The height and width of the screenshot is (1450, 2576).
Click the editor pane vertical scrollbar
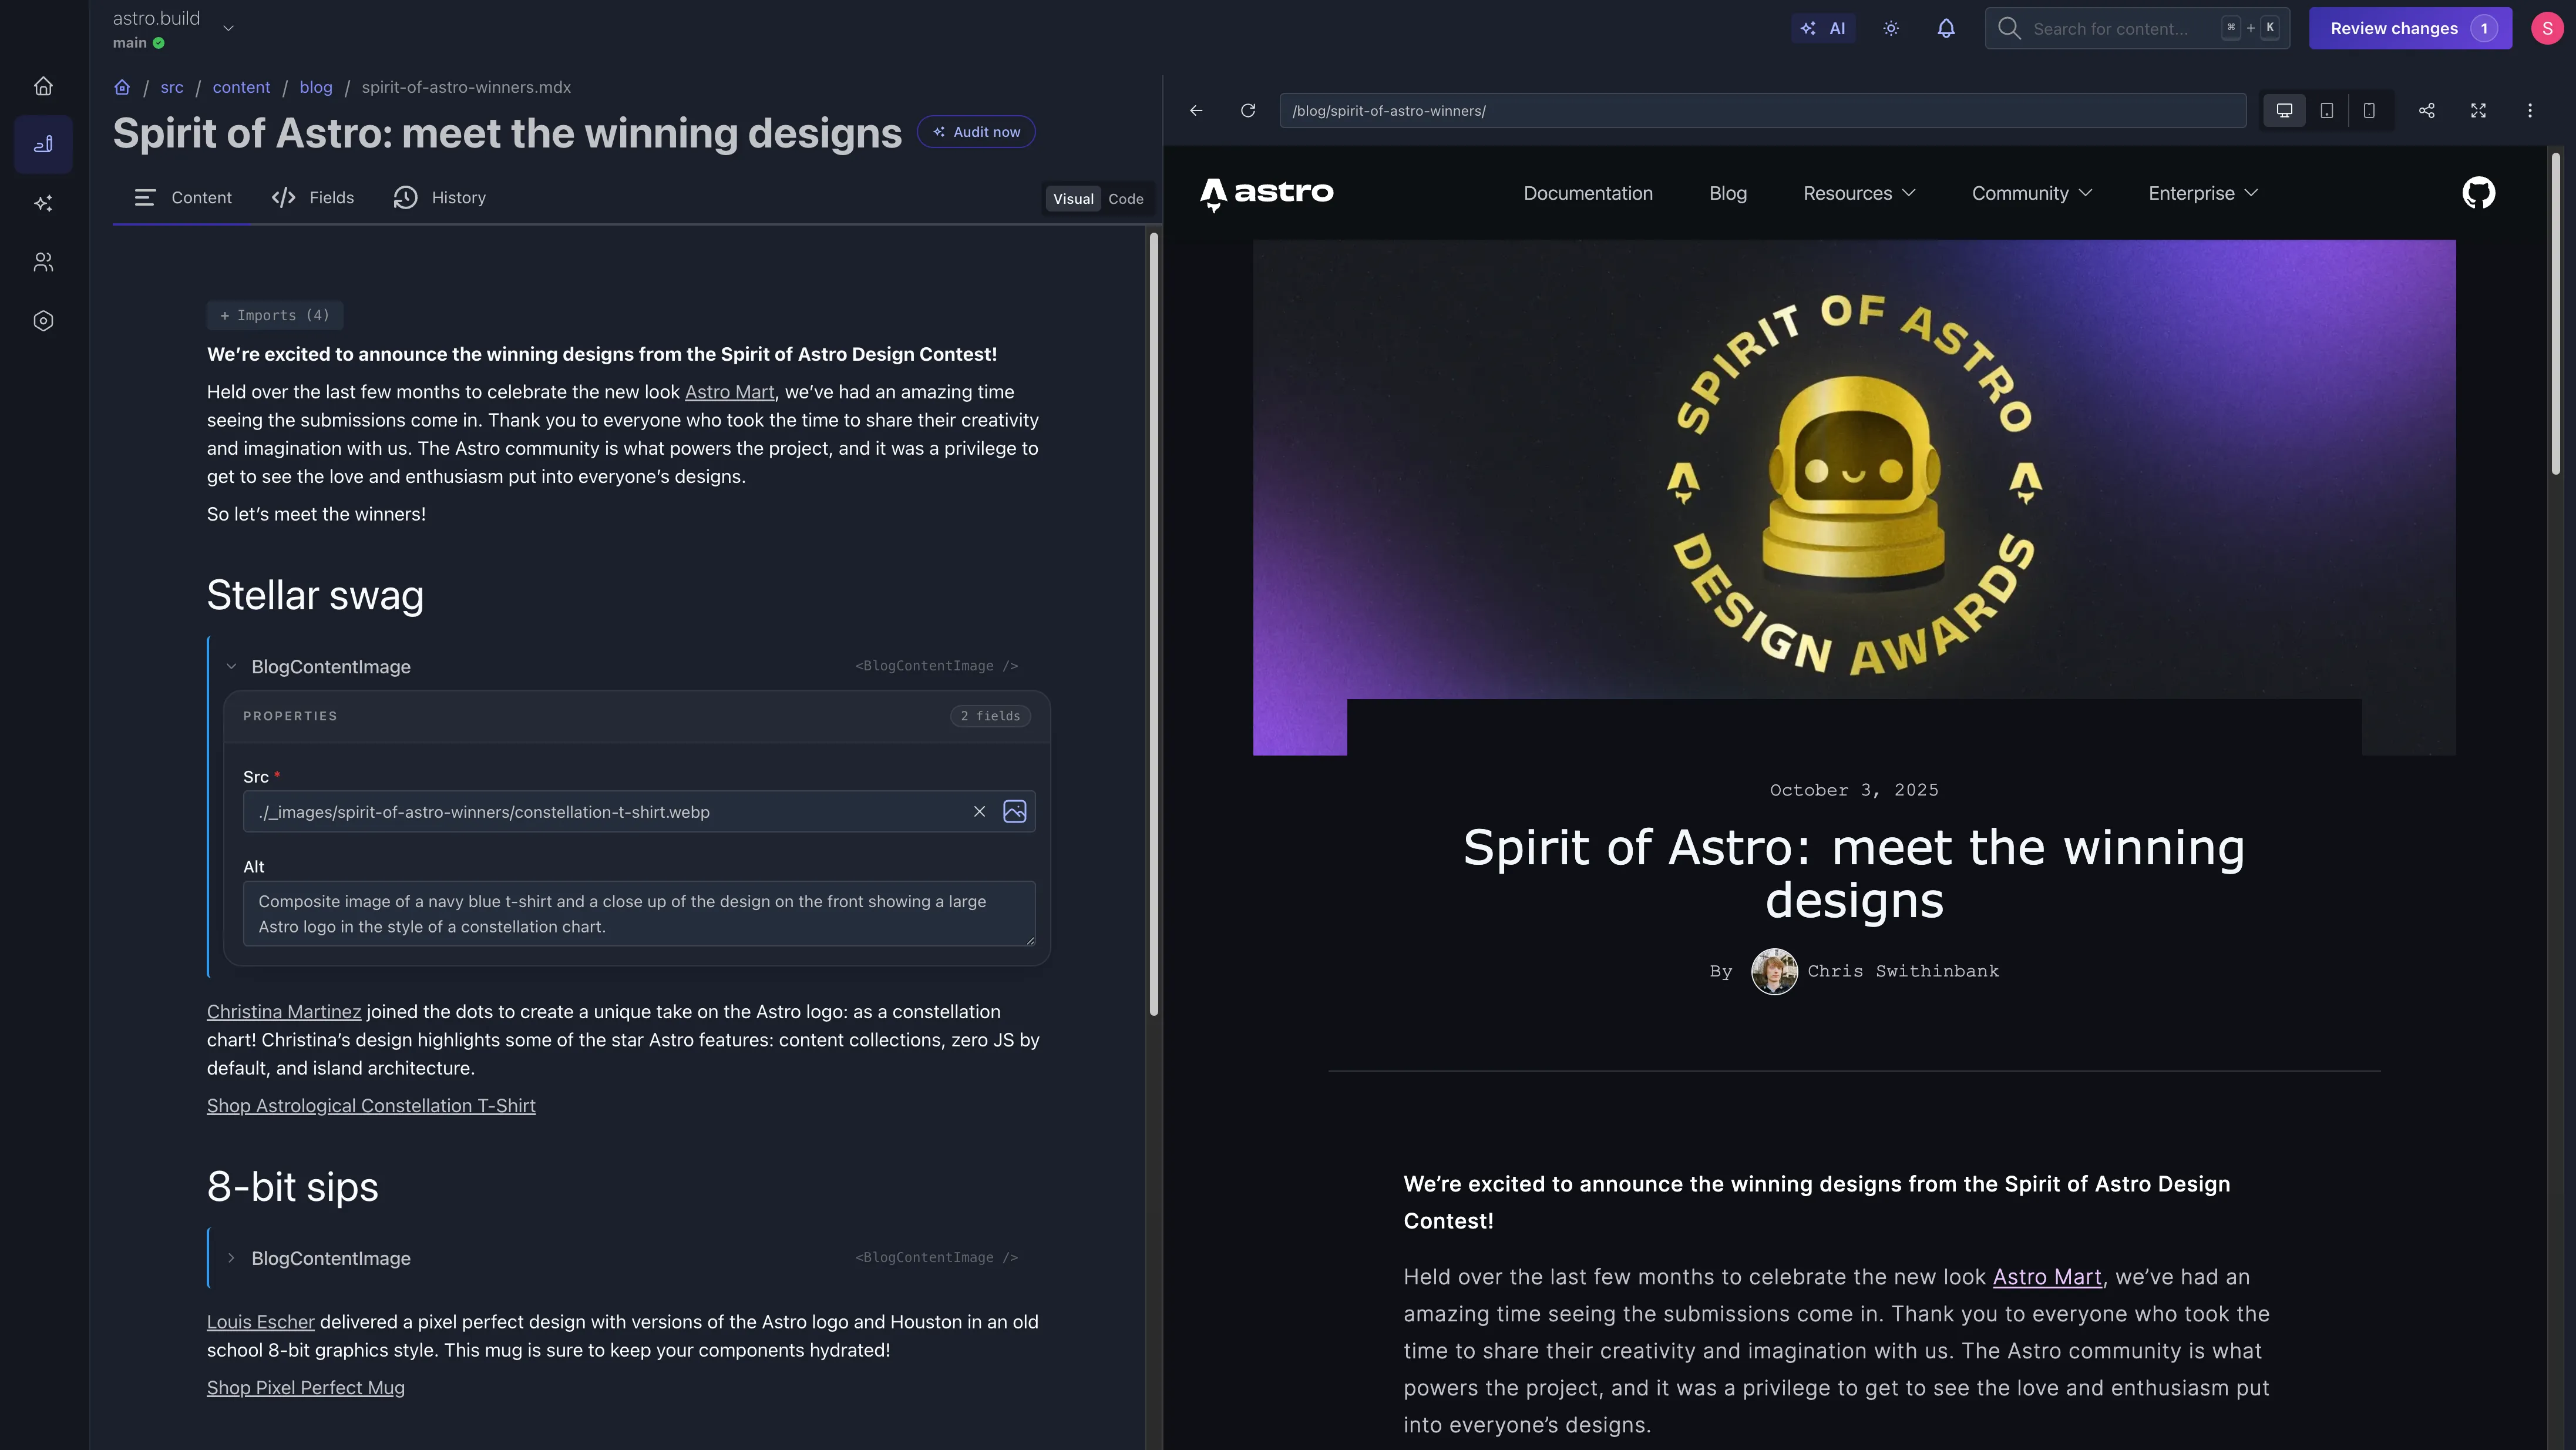[1153, 624]
